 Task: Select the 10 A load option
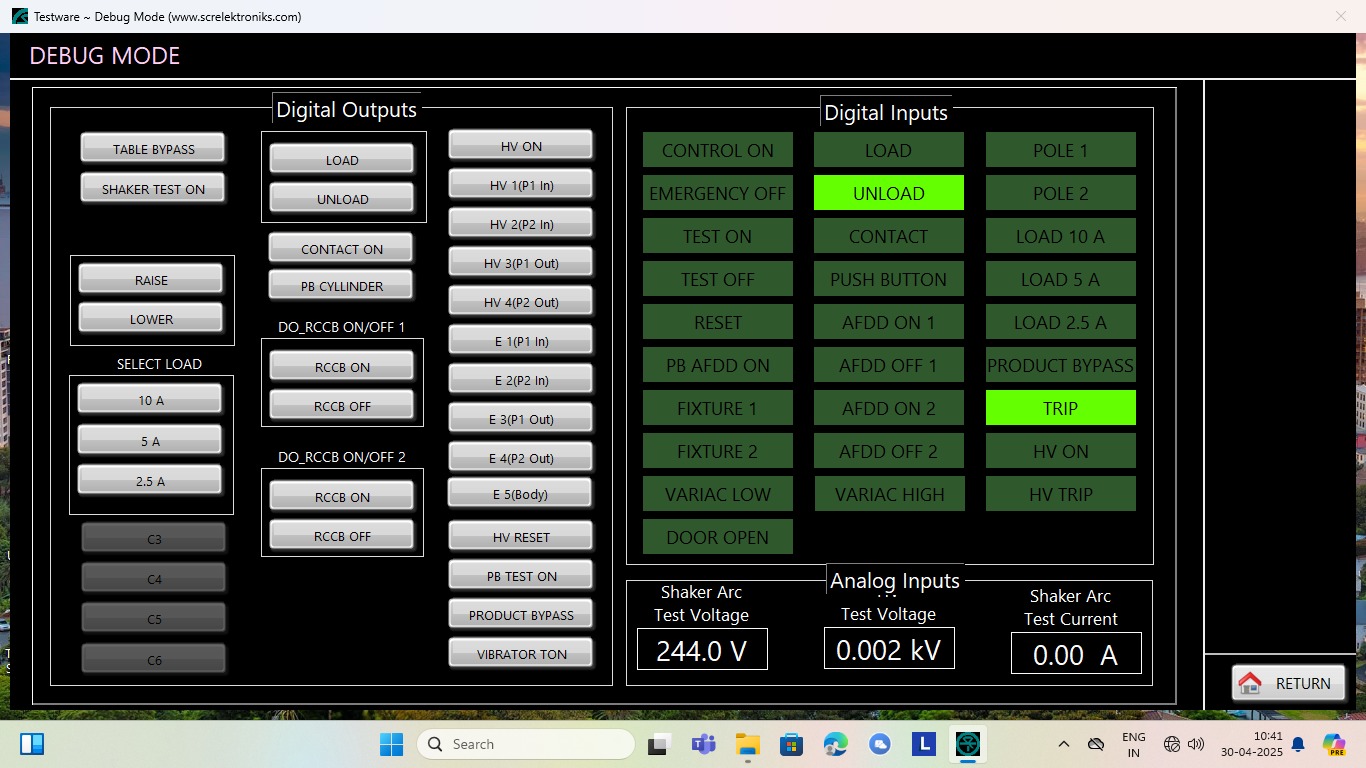click(150, 400)
